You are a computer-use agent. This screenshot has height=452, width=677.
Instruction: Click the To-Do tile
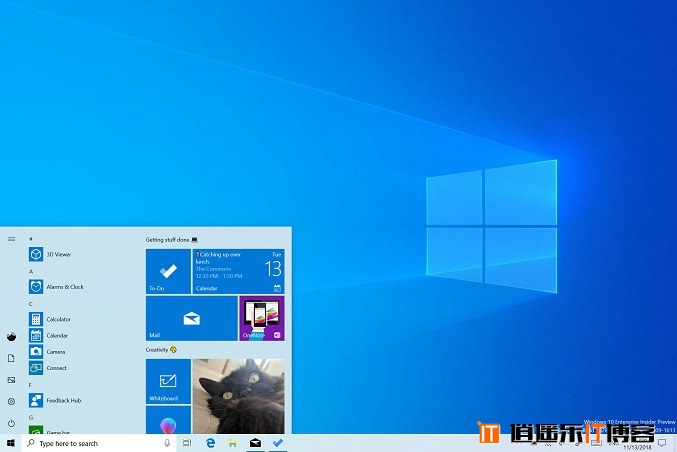(168, 272)
